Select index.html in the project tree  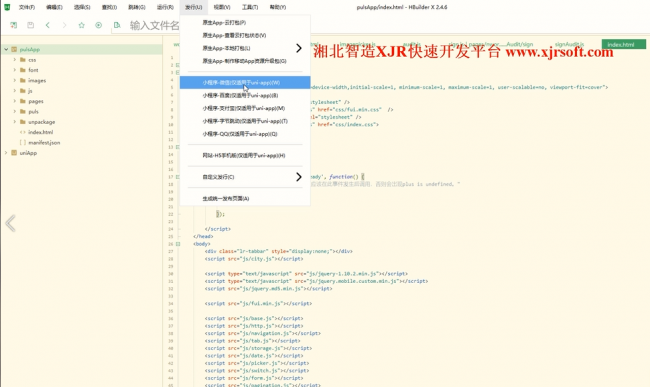point(41,132)
